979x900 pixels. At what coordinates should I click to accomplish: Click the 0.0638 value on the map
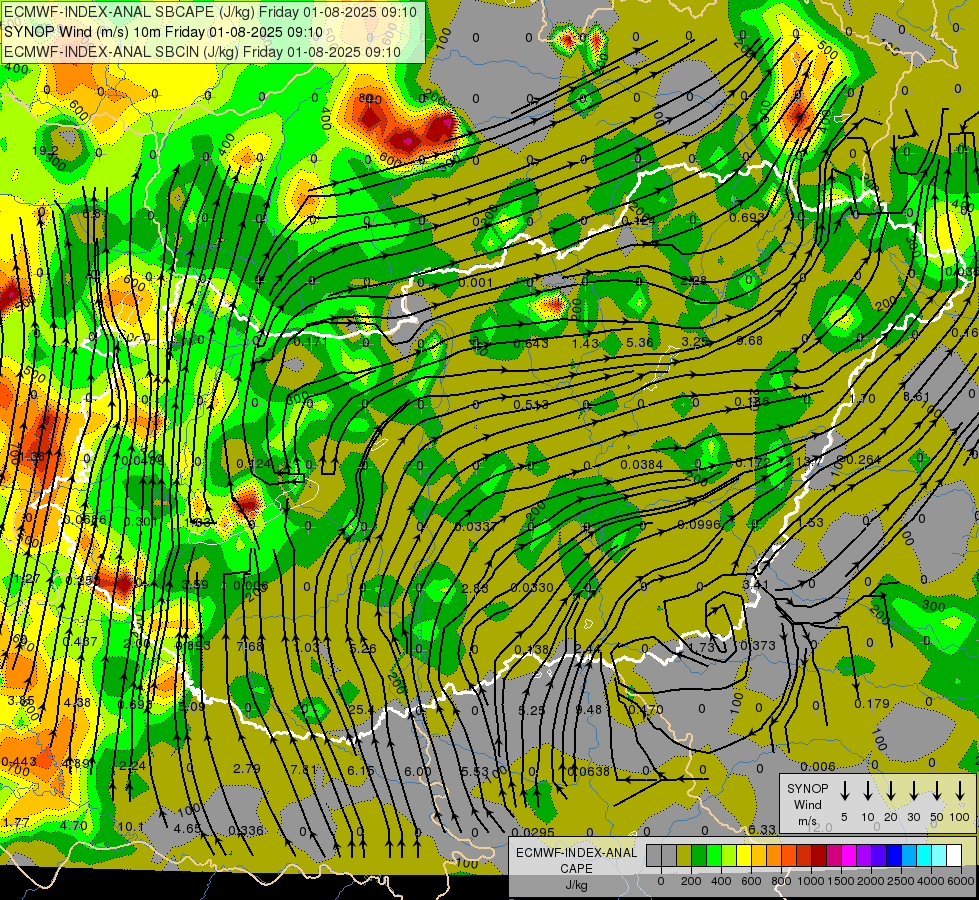coord(588,771)
